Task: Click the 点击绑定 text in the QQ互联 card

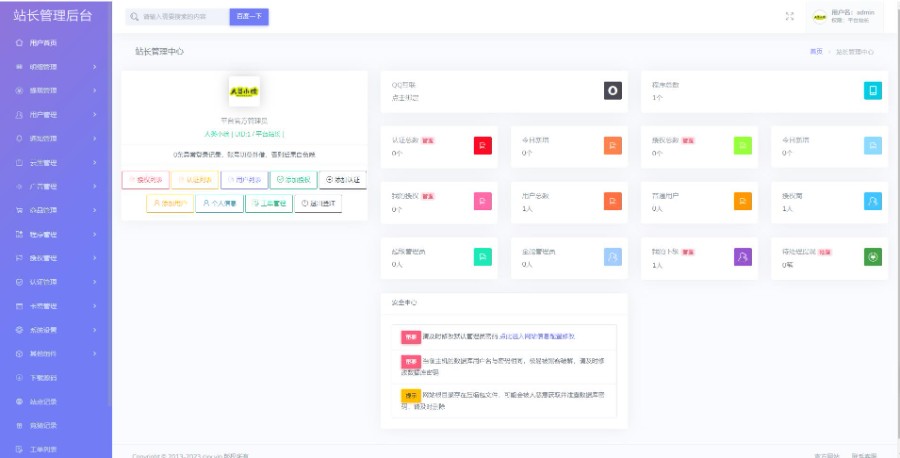Action: pyautogui.click(x=405, y=98)
